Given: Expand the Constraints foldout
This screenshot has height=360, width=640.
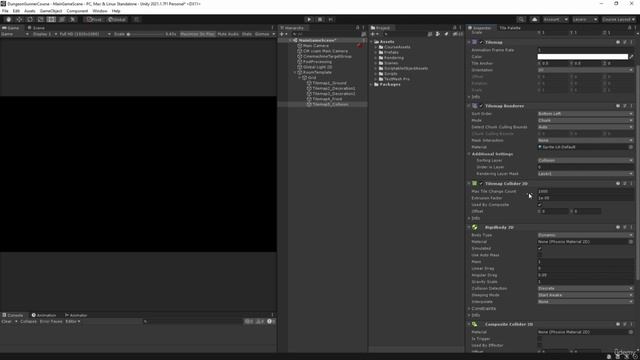Looking at the screenshot, I should 469,309.
